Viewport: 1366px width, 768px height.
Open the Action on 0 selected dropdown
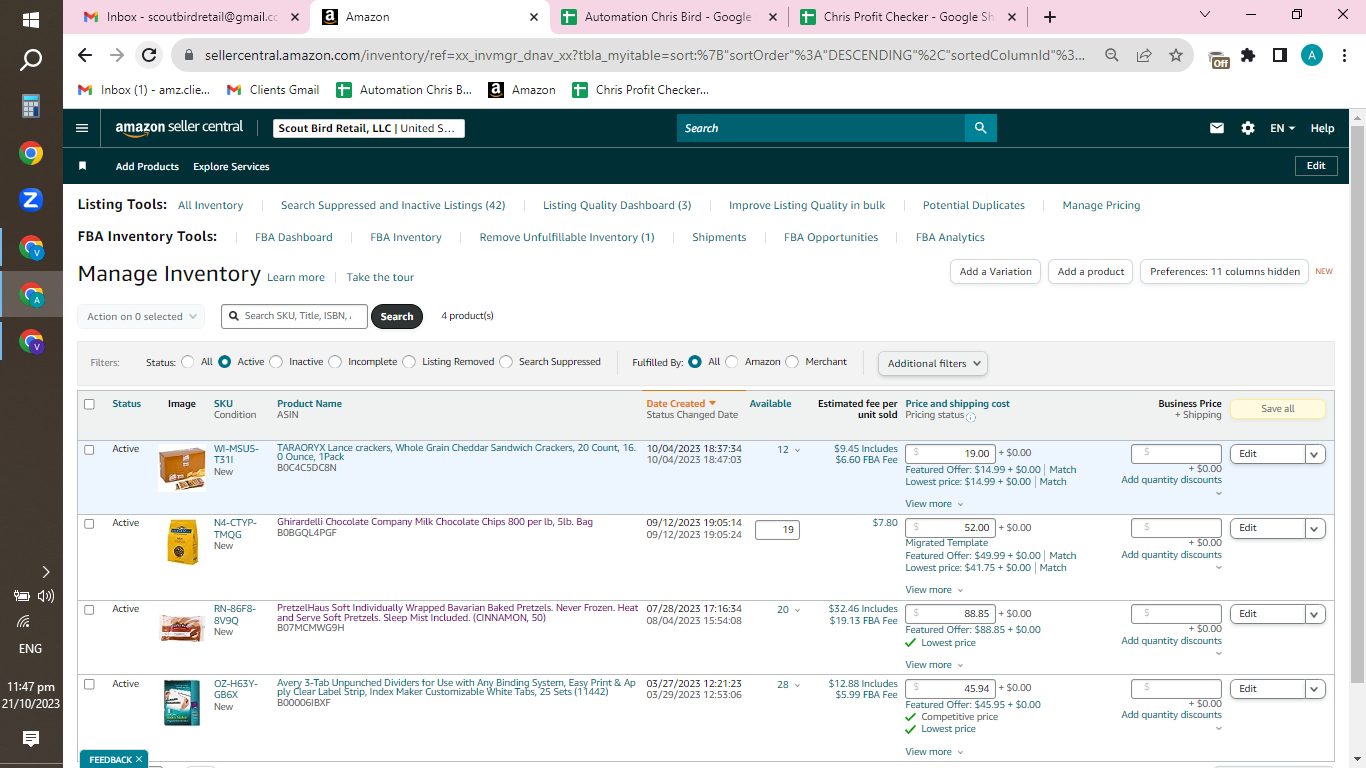tap(141, 316)
